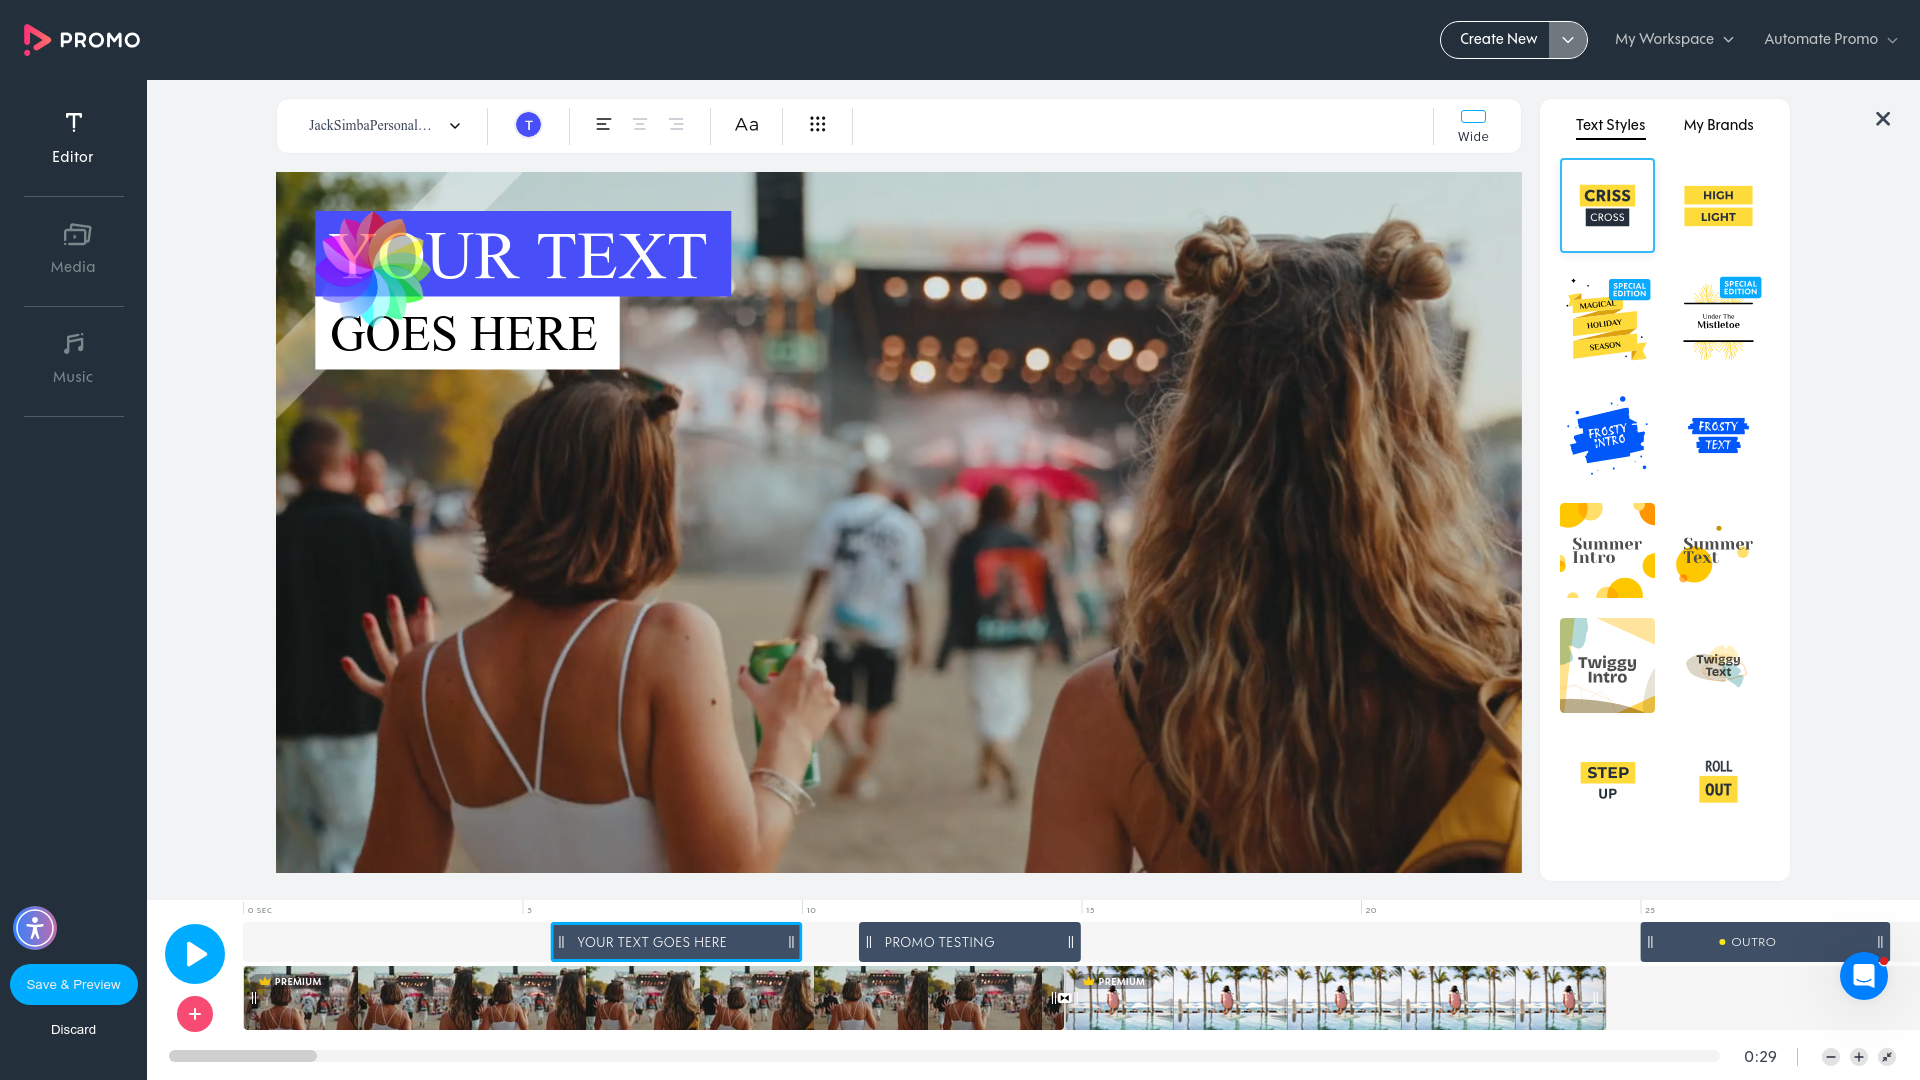The height and width of the screenshot is (1080, 1920).
Task: Play the video preview
Action: click(x=195, y=954)
